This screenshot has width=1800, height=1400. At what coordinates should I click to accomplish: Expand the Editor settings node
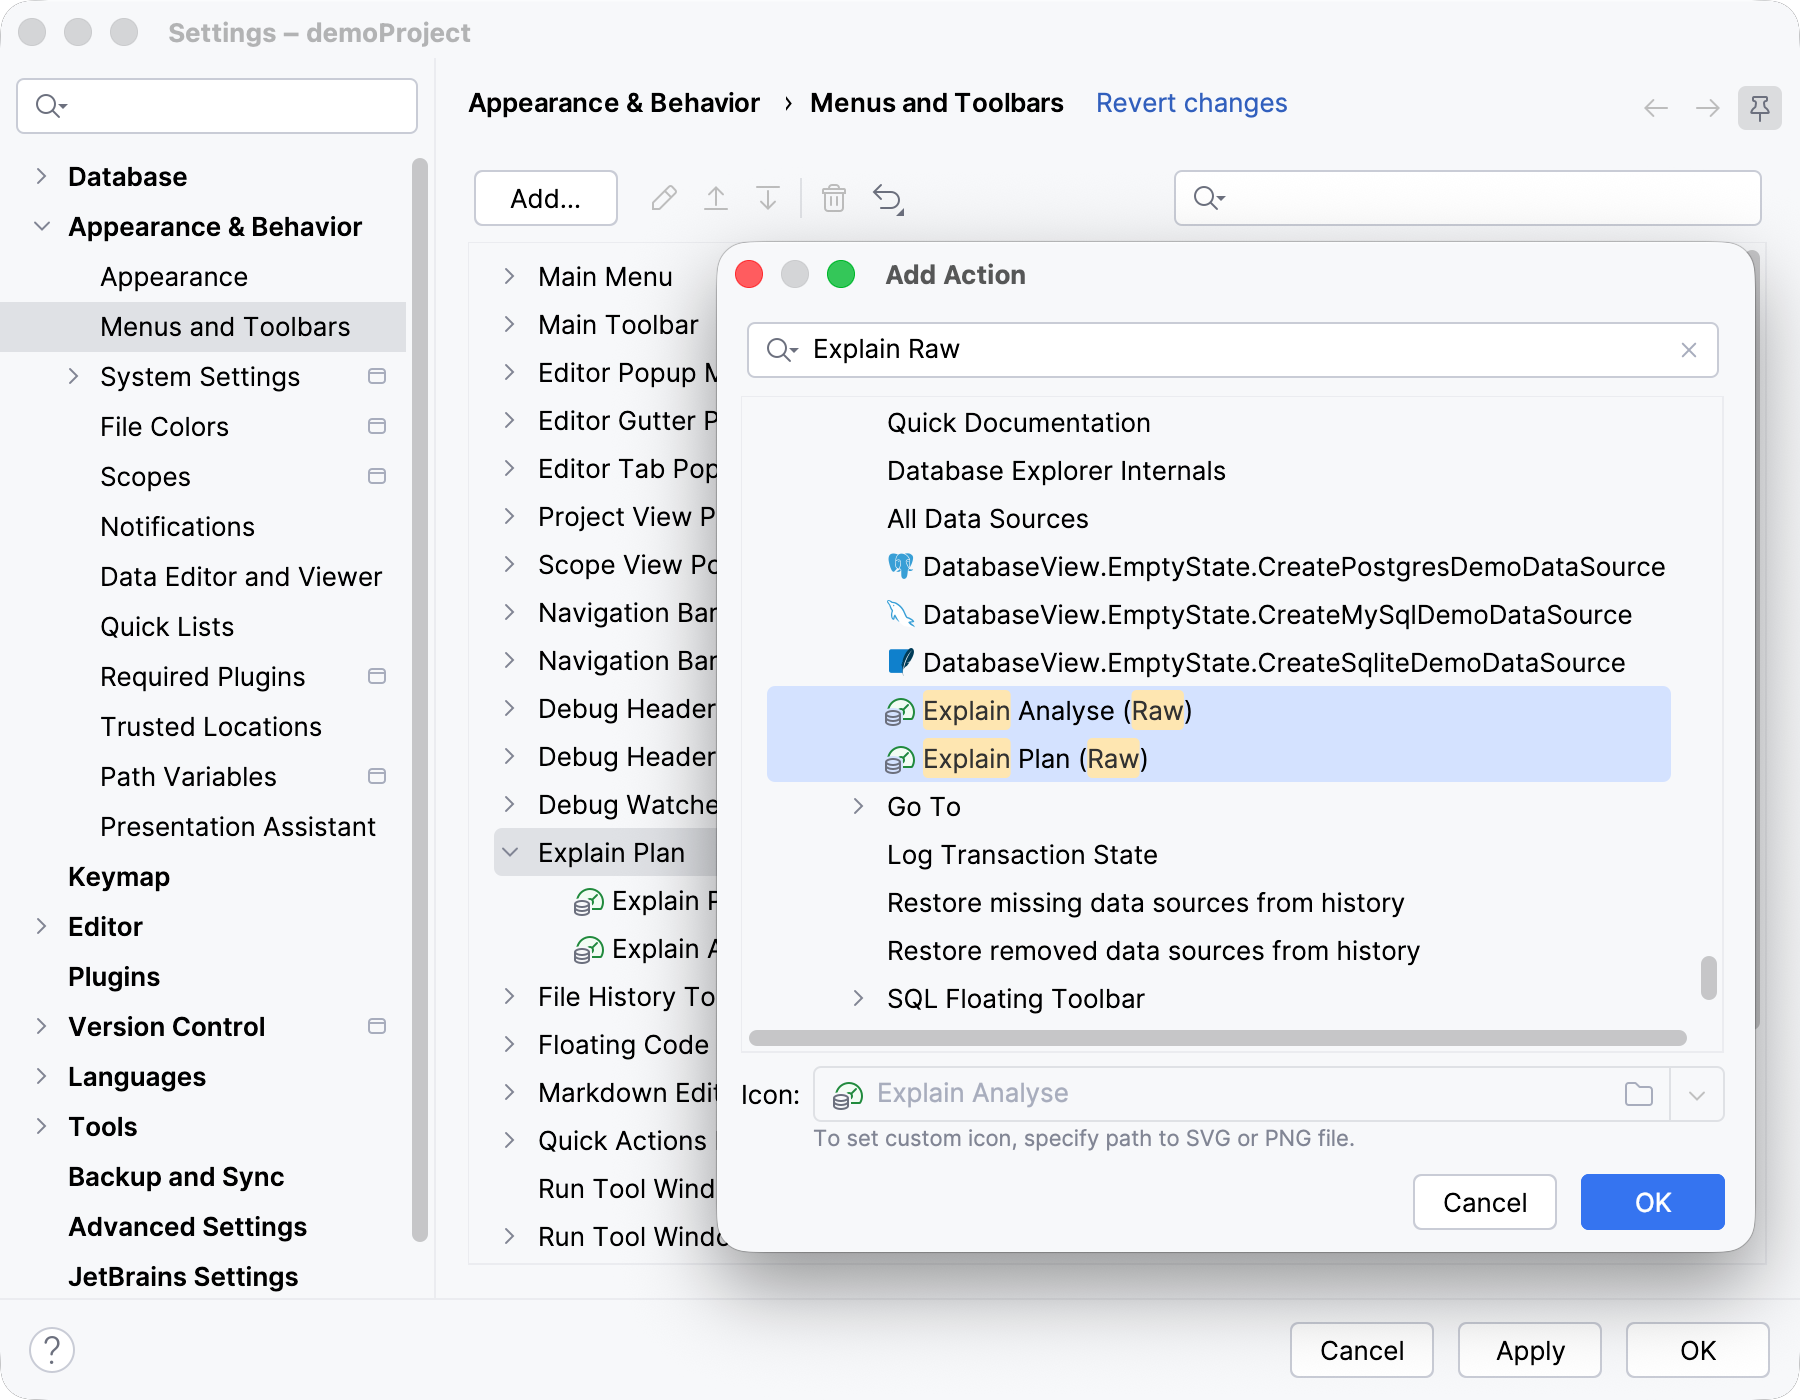tap(41, 926)
